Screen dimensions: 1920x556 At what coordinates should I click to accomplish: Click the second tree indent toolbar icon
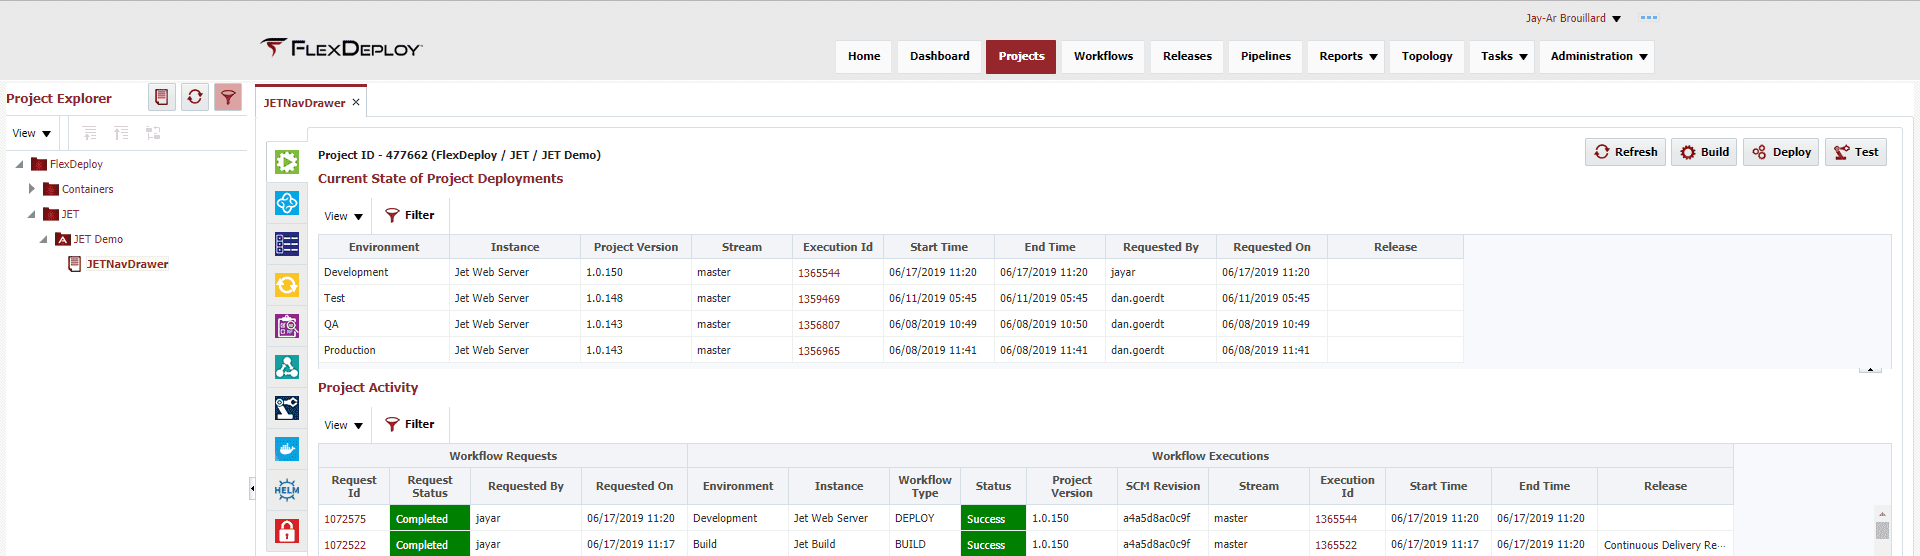(121, 133)
